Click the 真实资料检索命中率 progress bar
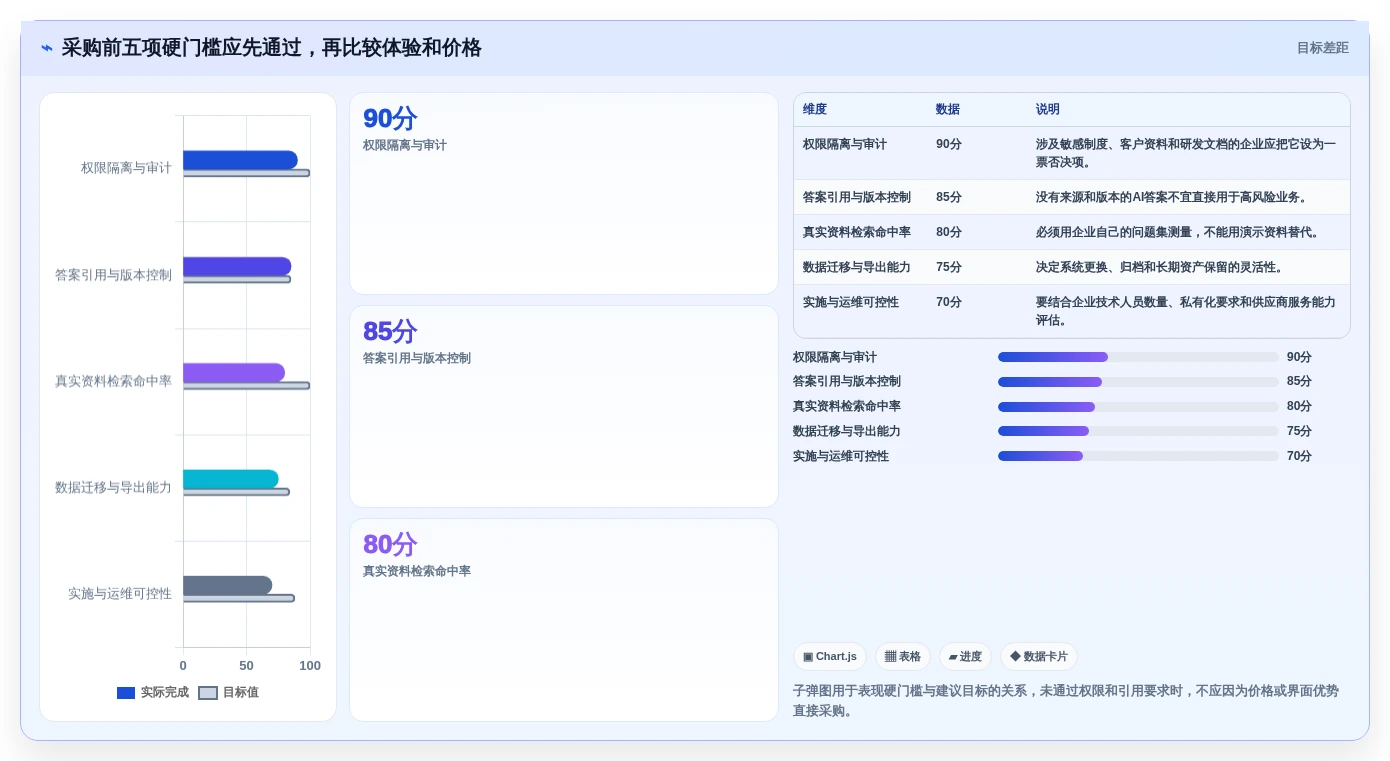This screenshot has width=1390, height=761. (1138, 407)
